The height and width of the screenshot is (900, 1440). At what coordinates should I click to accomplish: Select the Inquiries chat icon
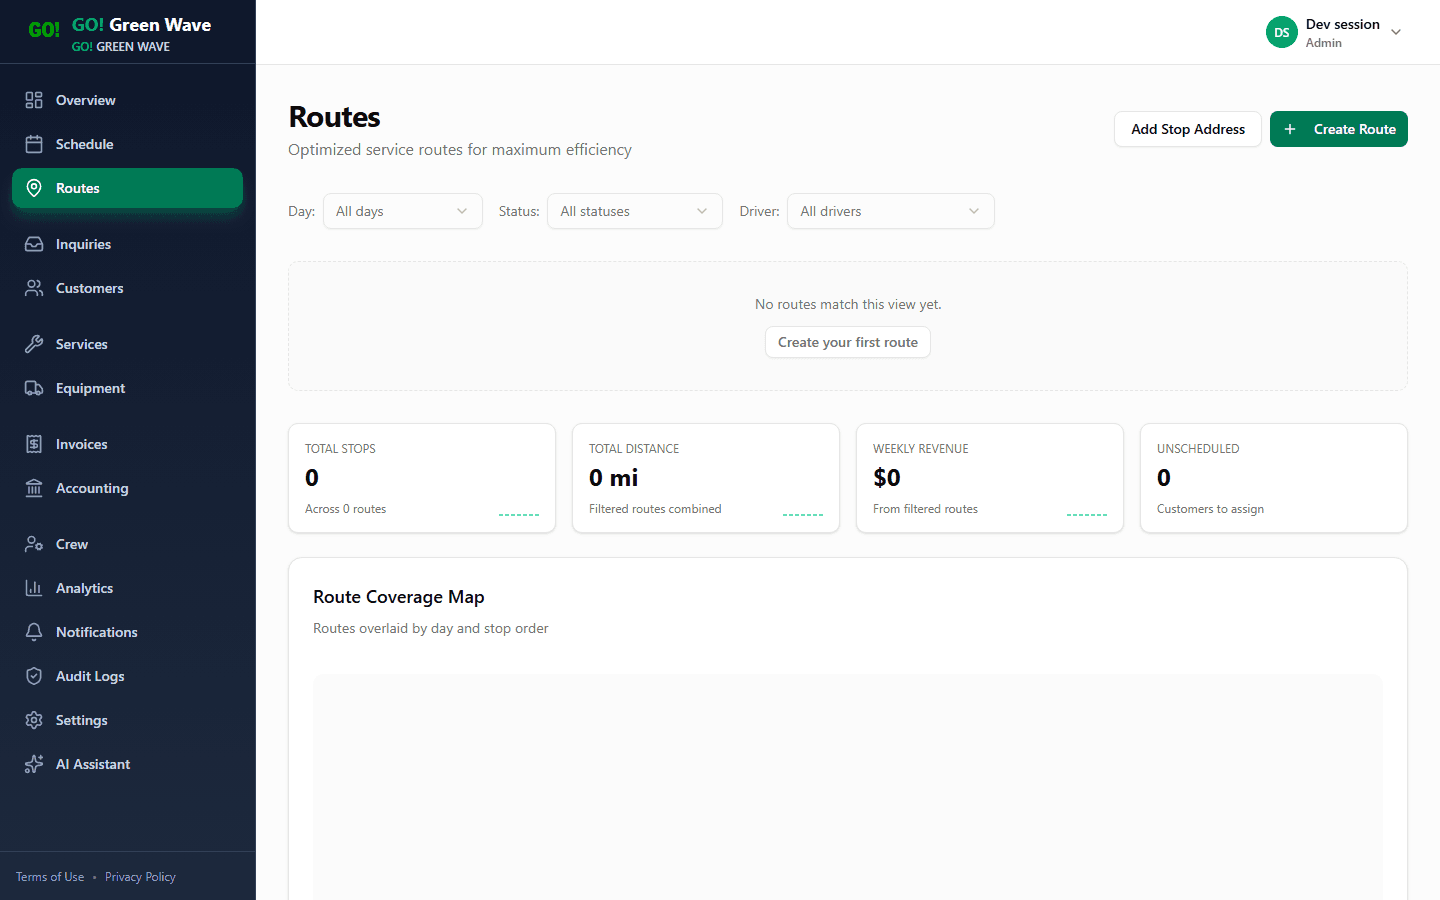coord(34,244)
